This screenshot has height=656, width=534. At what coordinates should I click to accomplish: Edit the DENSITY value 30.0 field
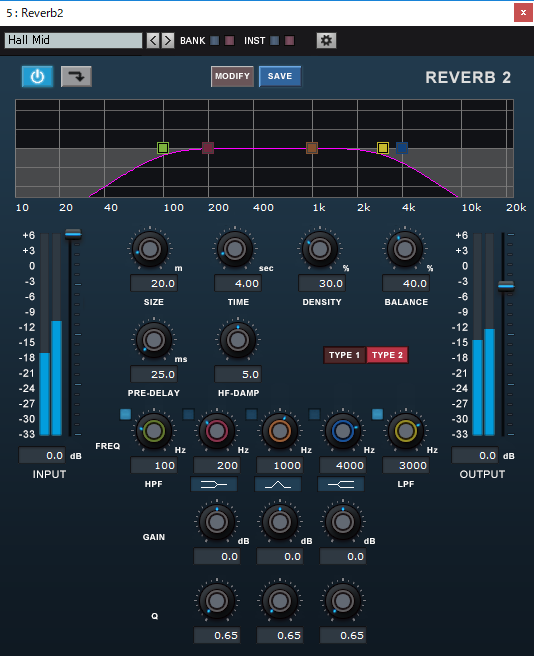[322, 283]
